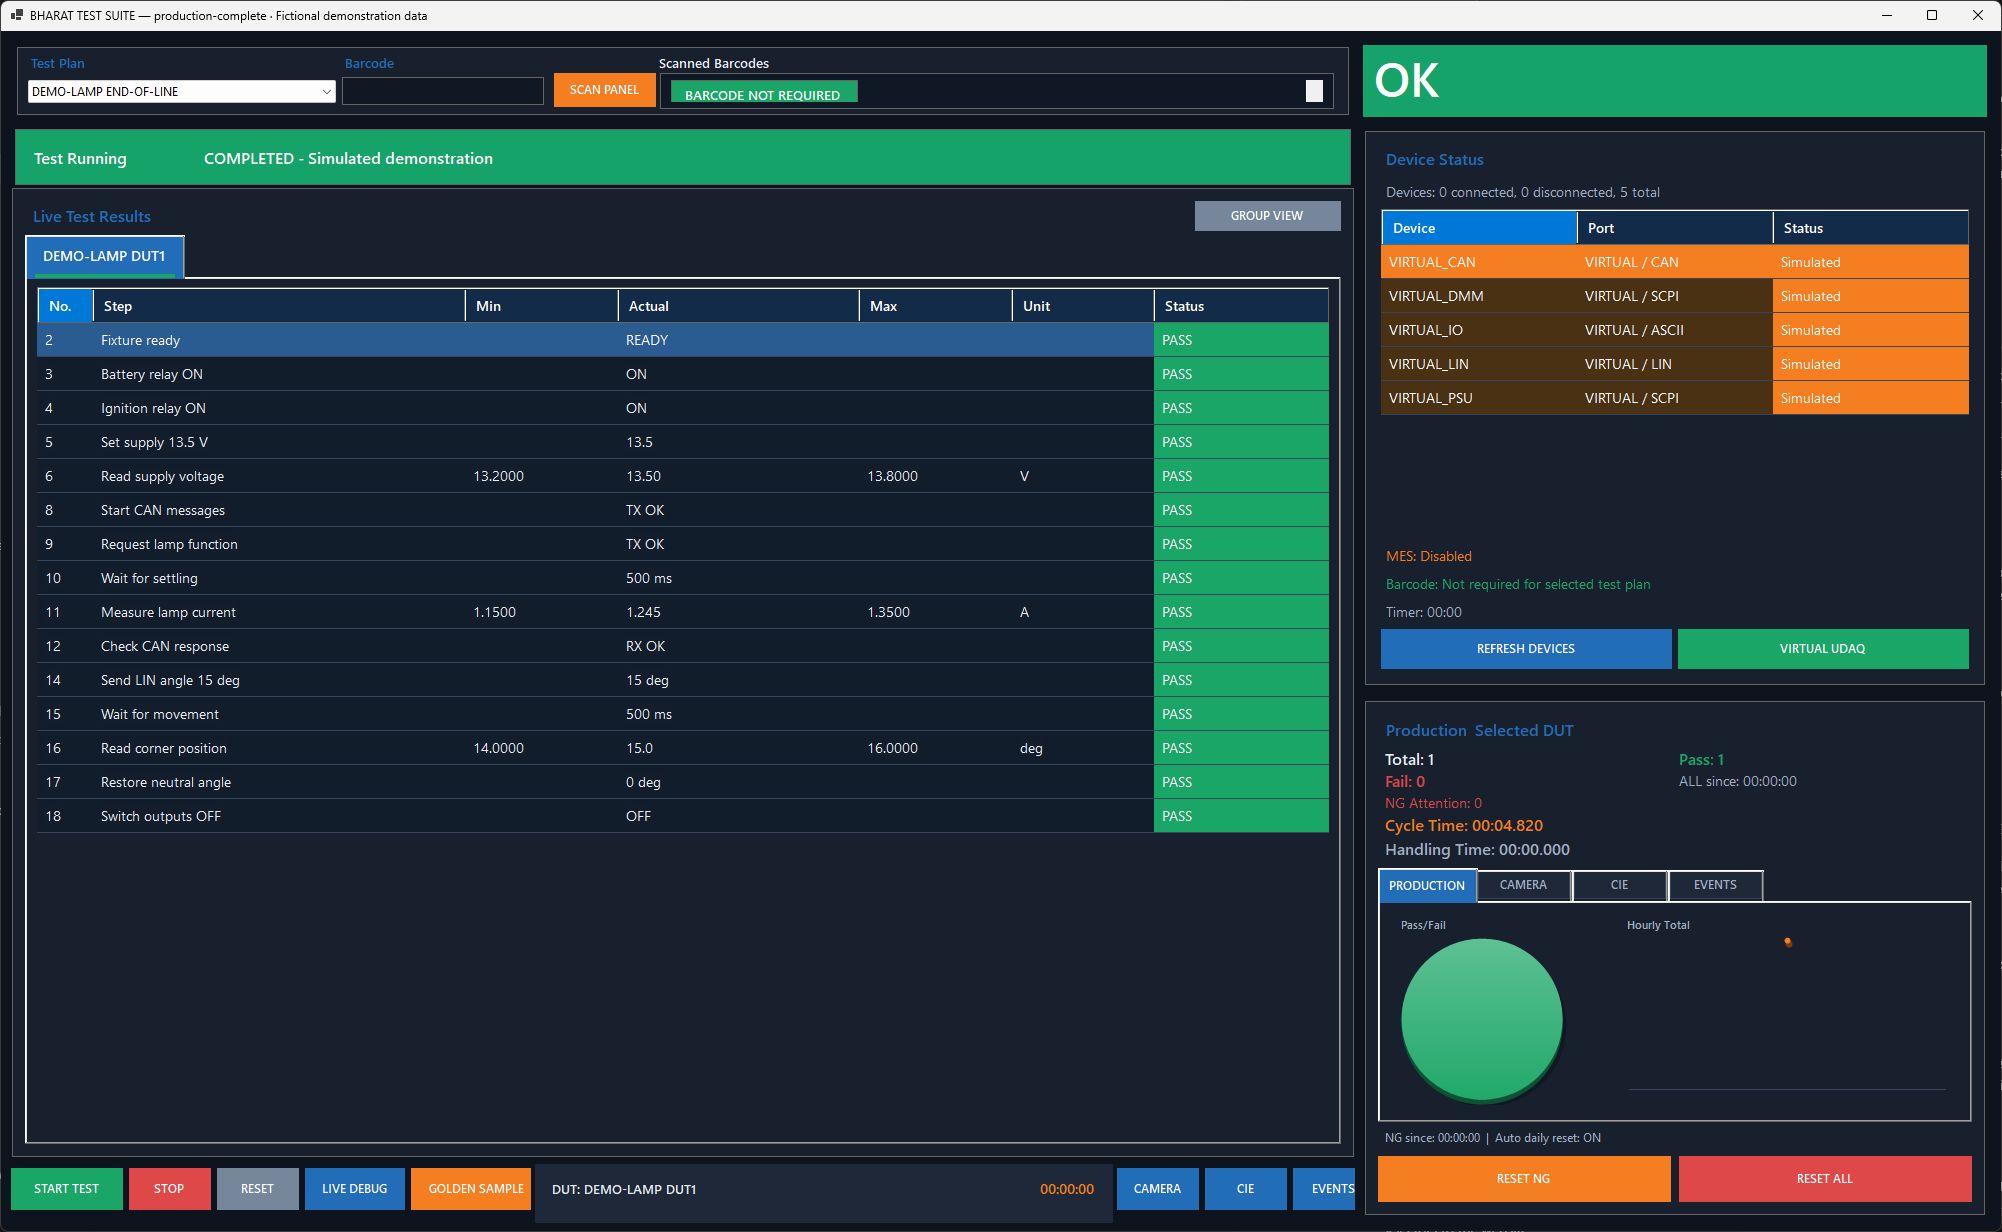Select the VIRTUAL_CAN device row
Screen dimensions: 2002x1232
(1675, 262)
